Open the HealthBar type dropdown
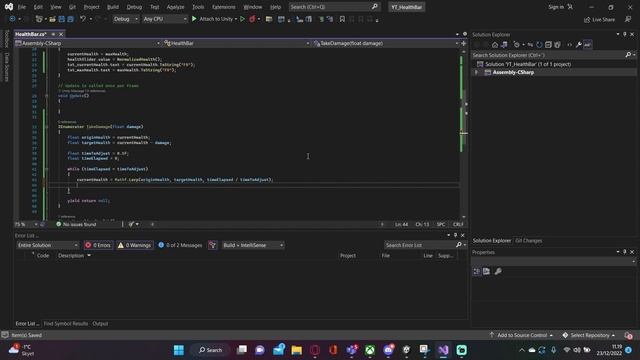The height and width of the screenshot is (360, 640). [236, 43]
